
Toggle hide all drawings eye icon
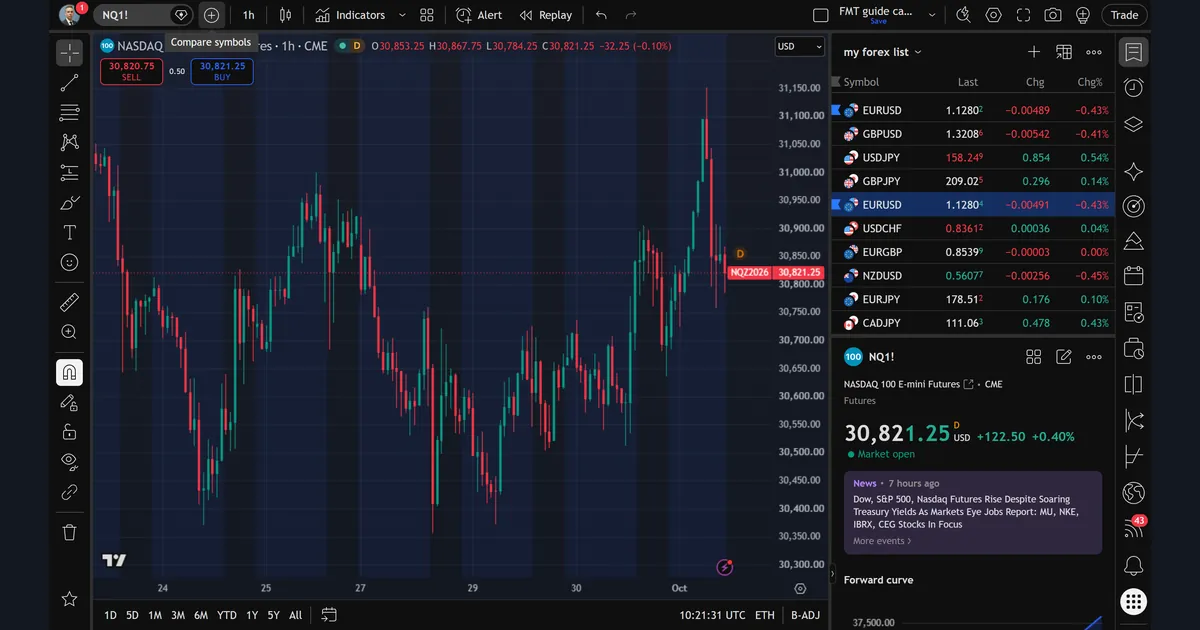tap(69, 461)
